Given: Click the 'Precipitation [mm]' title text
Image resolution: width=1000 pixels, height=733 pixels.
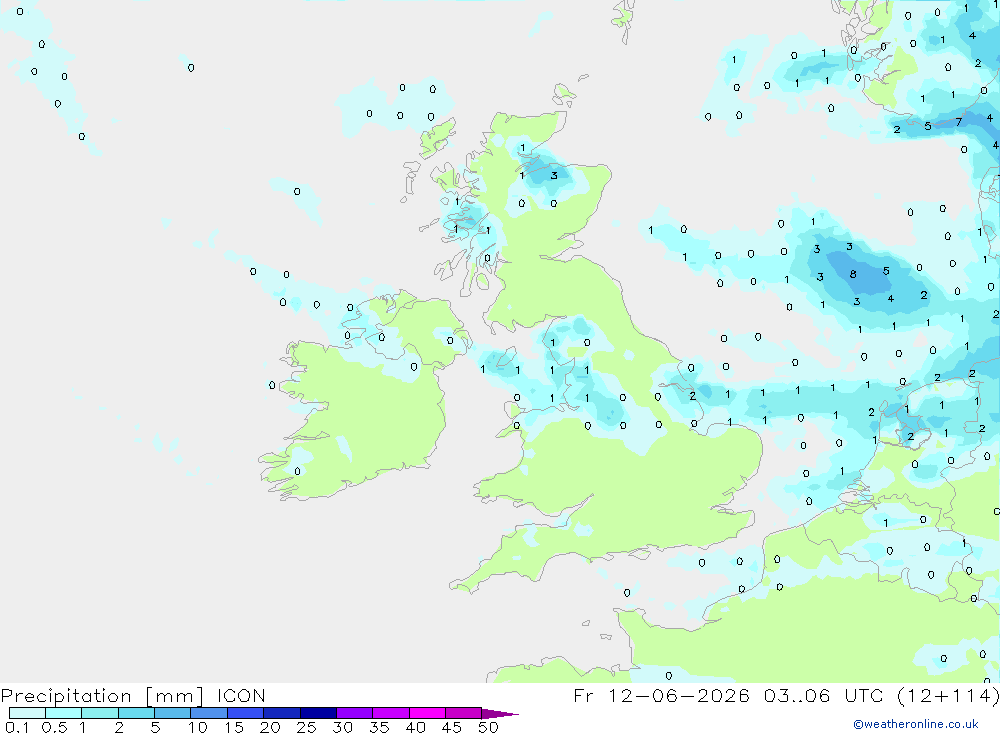Looking at the screenshot, I should tap(102, 696).
